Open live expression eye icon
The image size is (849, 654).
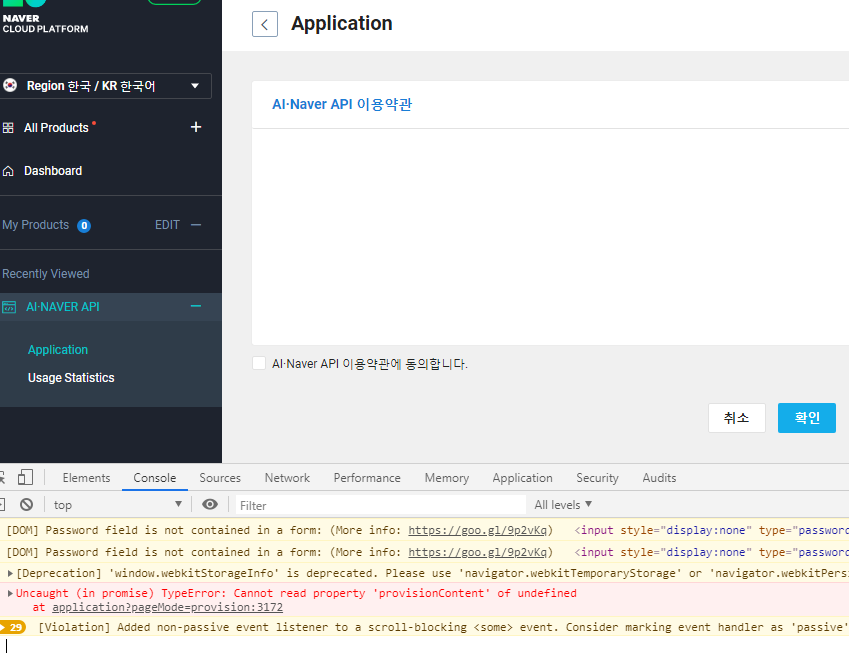pyautogui.click(x=210, y=505)
